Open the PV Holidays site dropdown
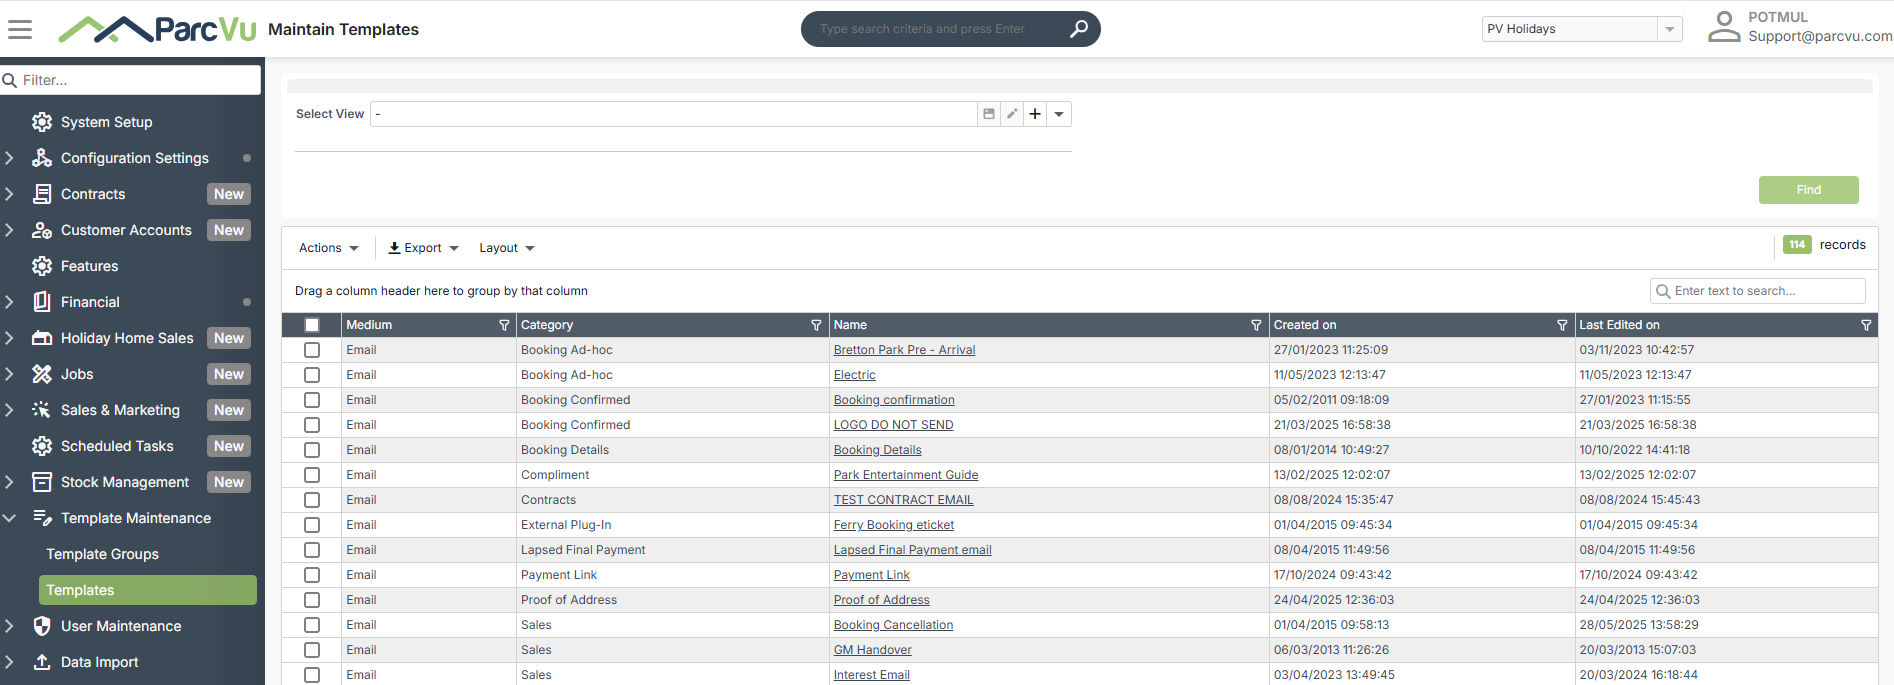This screenshot has height=685, width=1894. 1669,29
